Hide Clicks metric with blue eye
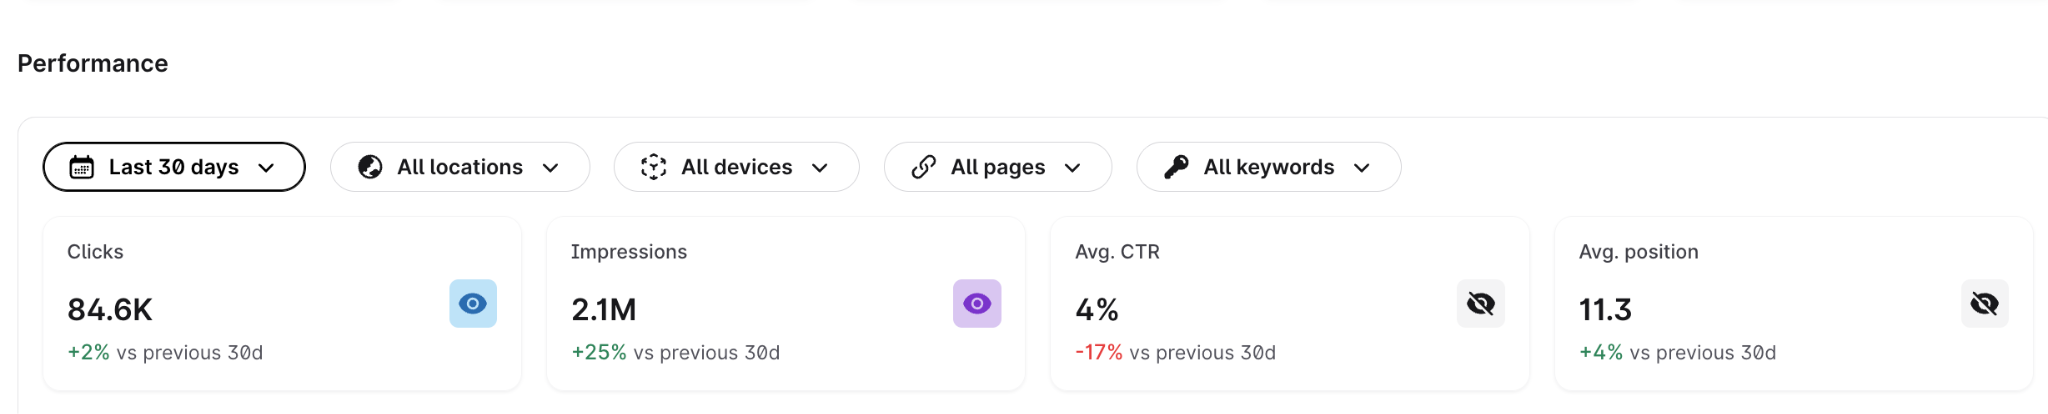 [x=473, y=303]
